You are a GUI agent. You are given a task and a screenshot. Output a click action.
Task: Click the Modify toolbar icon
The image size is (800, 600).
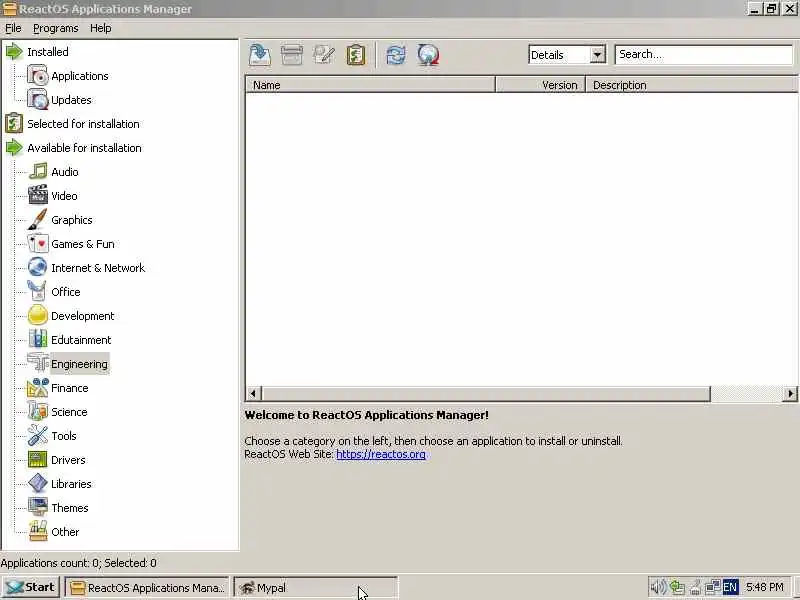(x=324, y=55)
